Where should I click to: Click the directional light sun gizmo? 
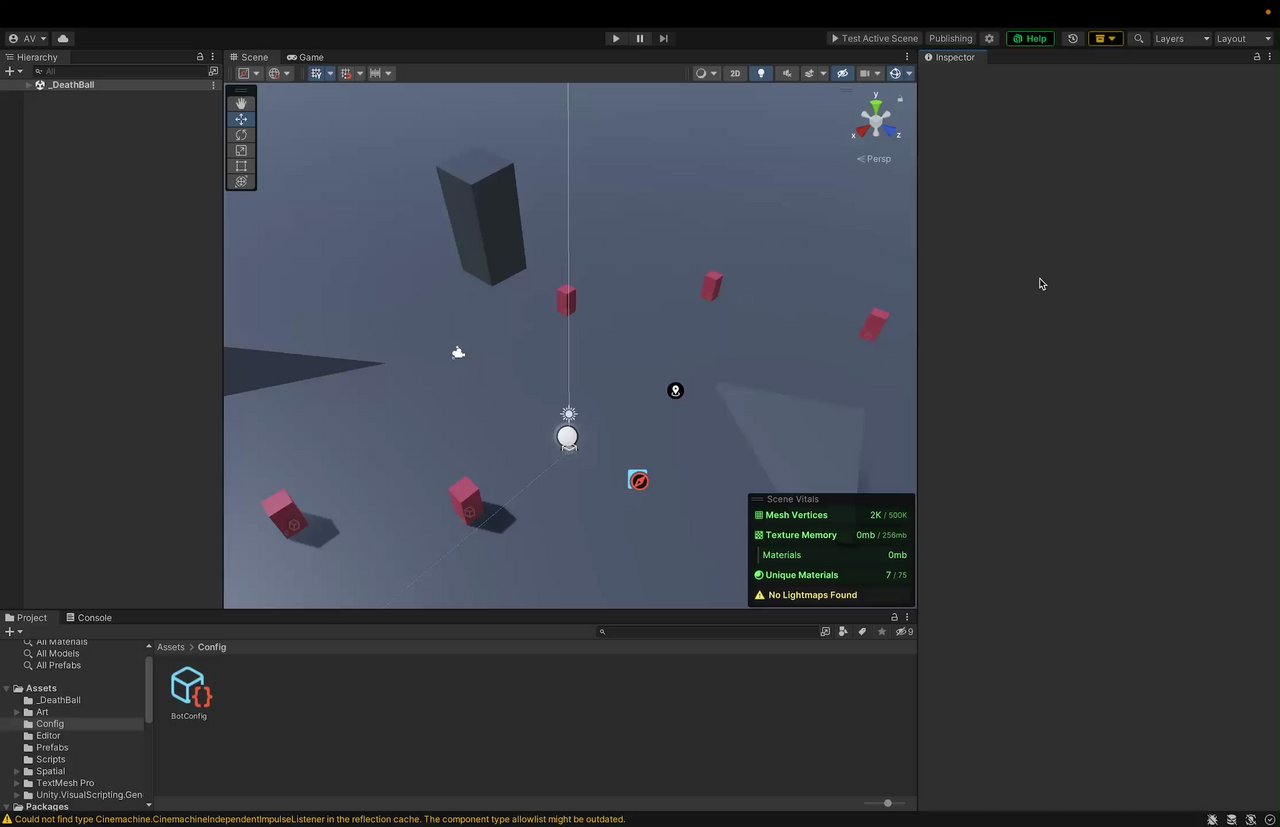[569, 413]
